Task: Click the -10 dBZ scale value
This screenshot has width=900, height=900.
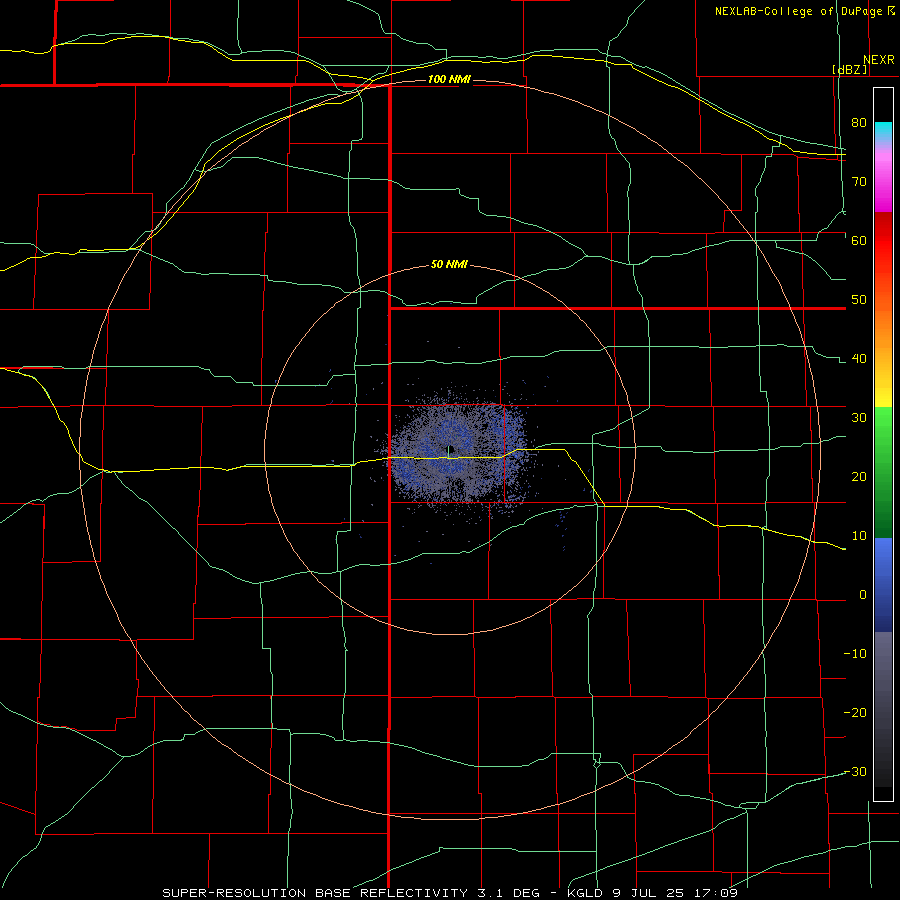Action: (855, 654)
